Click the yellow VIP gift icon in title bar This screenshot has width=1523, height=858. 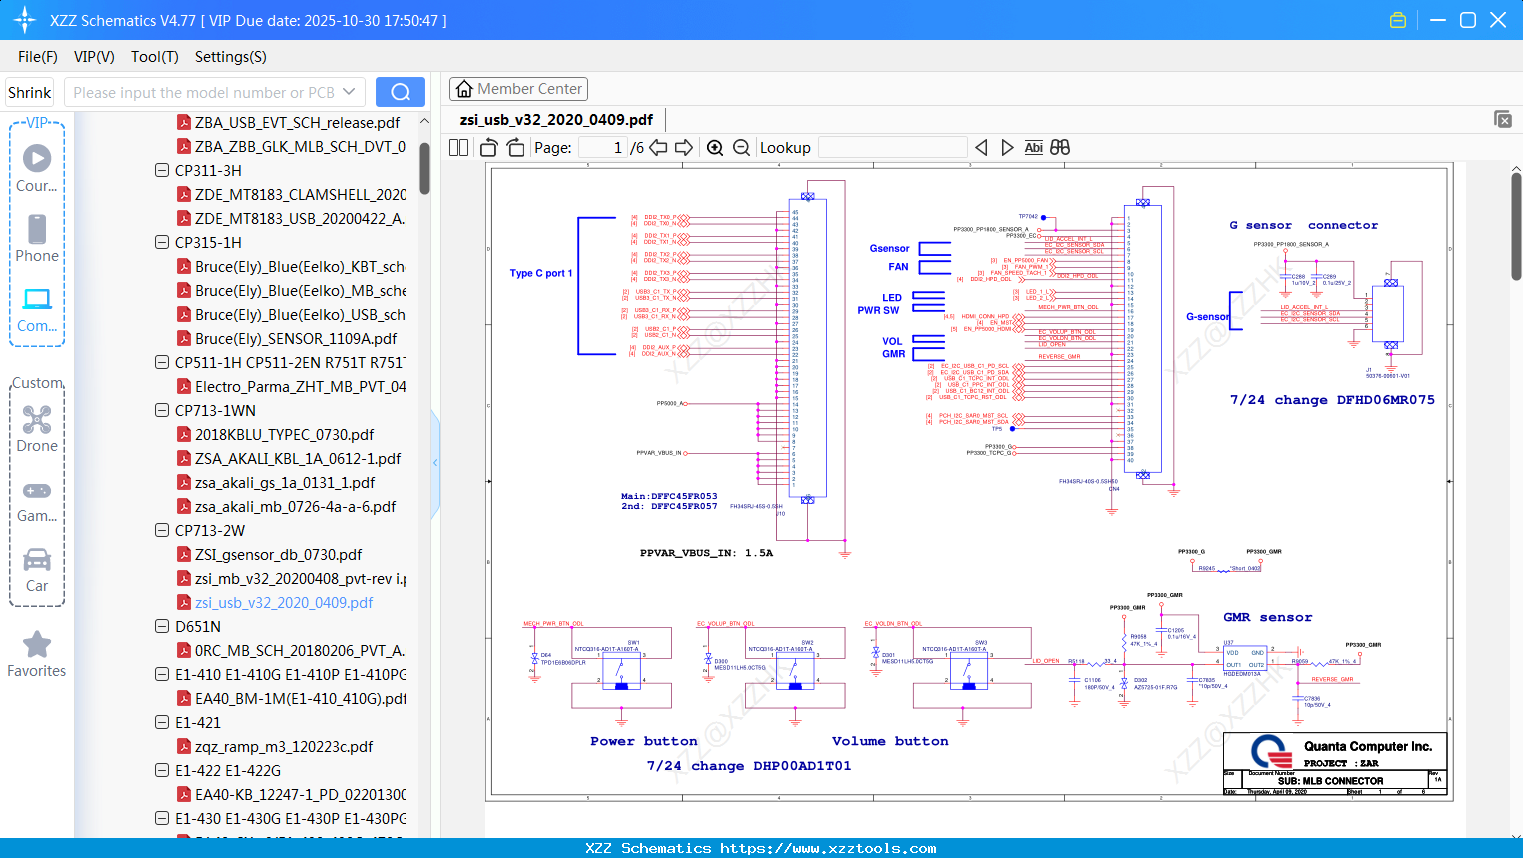1398,20
